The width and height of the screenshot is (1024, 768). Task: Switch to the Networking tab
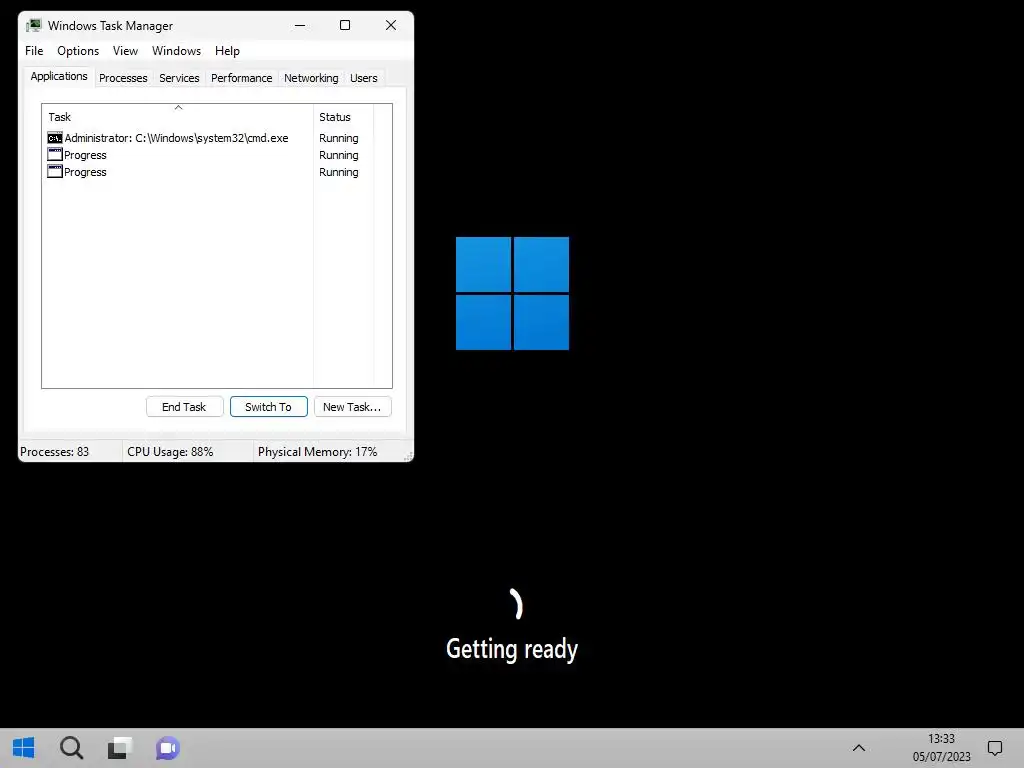coord(311,78)
